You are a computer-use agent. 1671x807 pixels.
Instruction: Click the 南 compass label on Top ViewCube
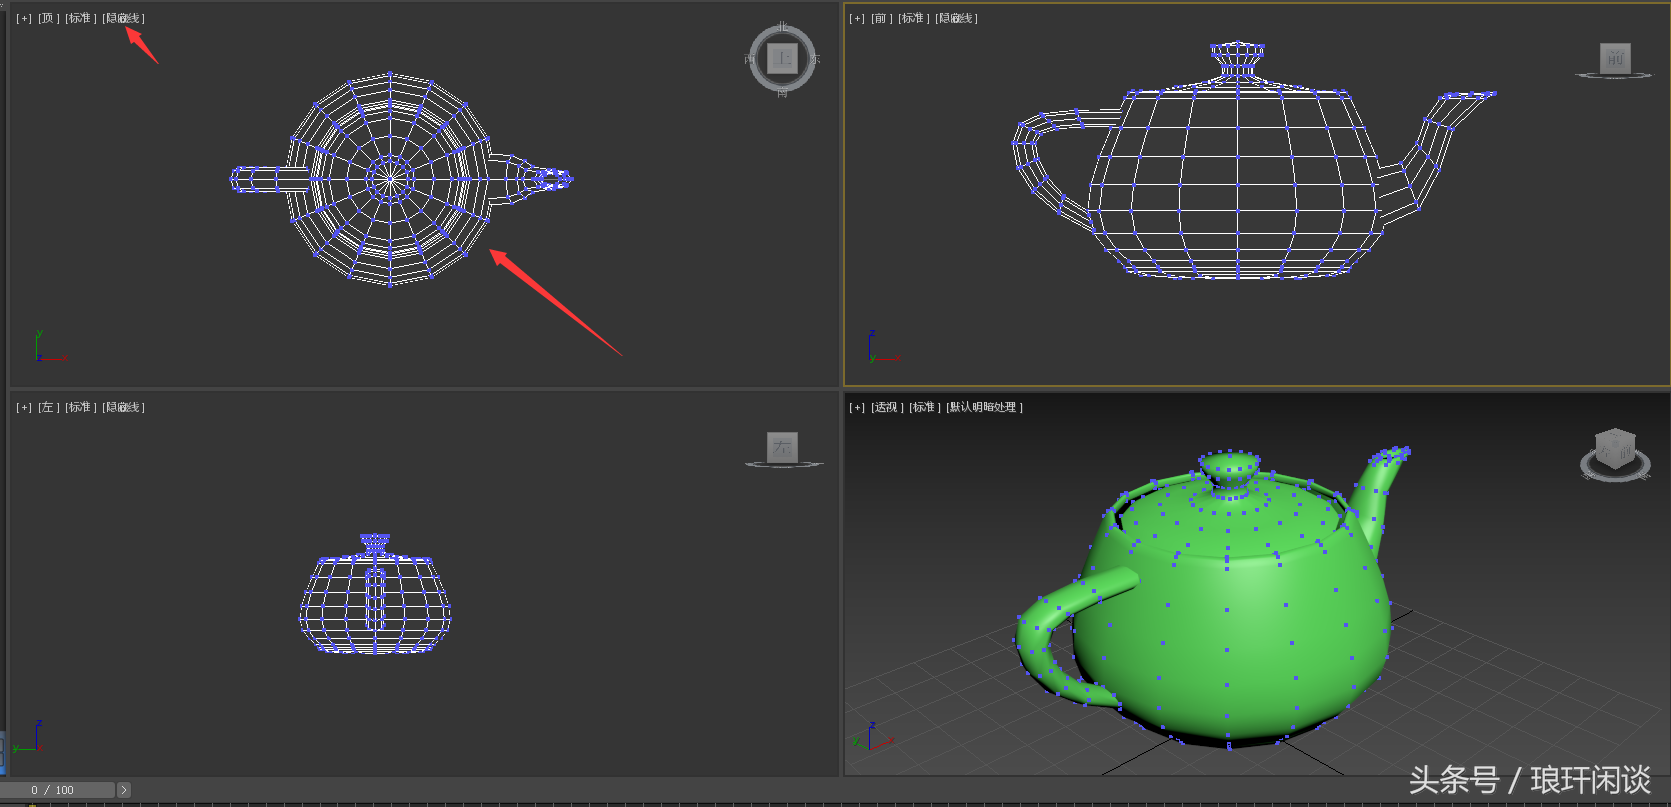[782, 93]
